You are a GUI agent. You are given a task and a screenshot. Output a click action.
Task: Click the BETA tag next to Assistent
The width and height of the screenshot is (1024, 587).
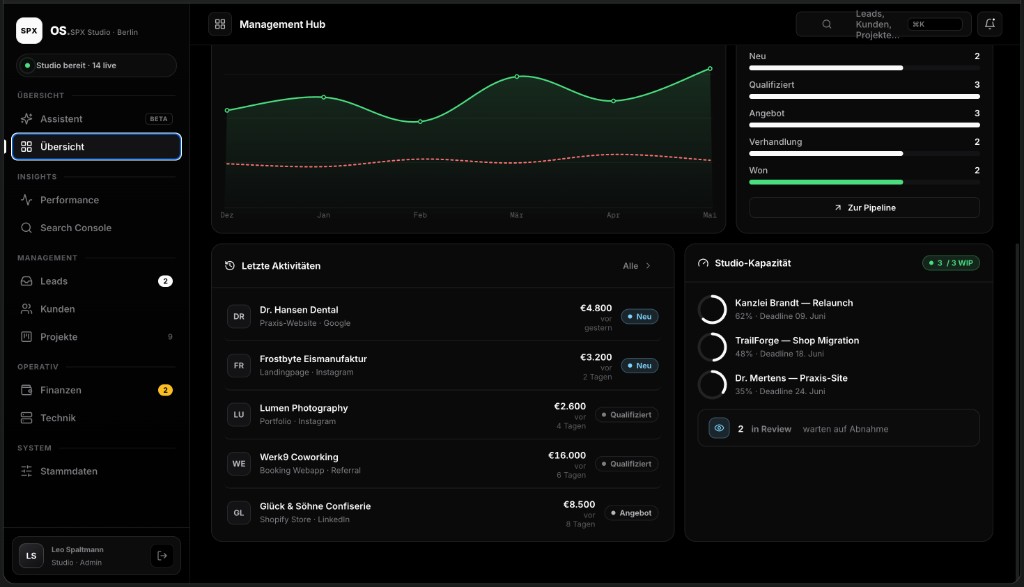point(159,119)
